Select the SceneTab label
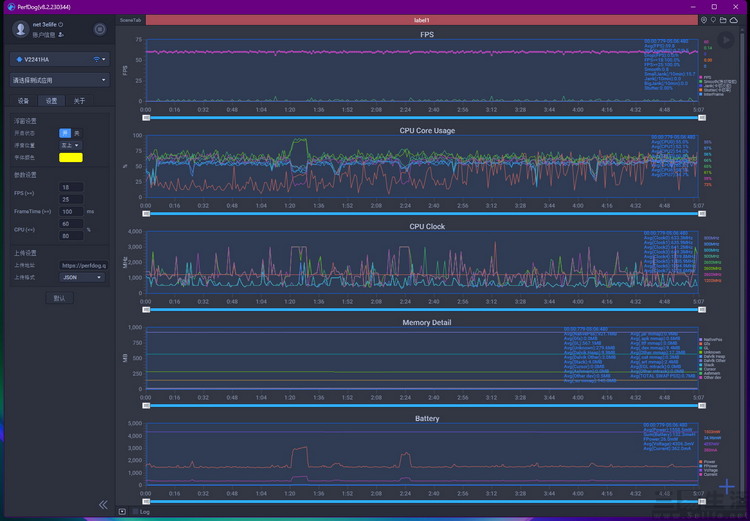The image size is (750, 521). coord(130,20)
